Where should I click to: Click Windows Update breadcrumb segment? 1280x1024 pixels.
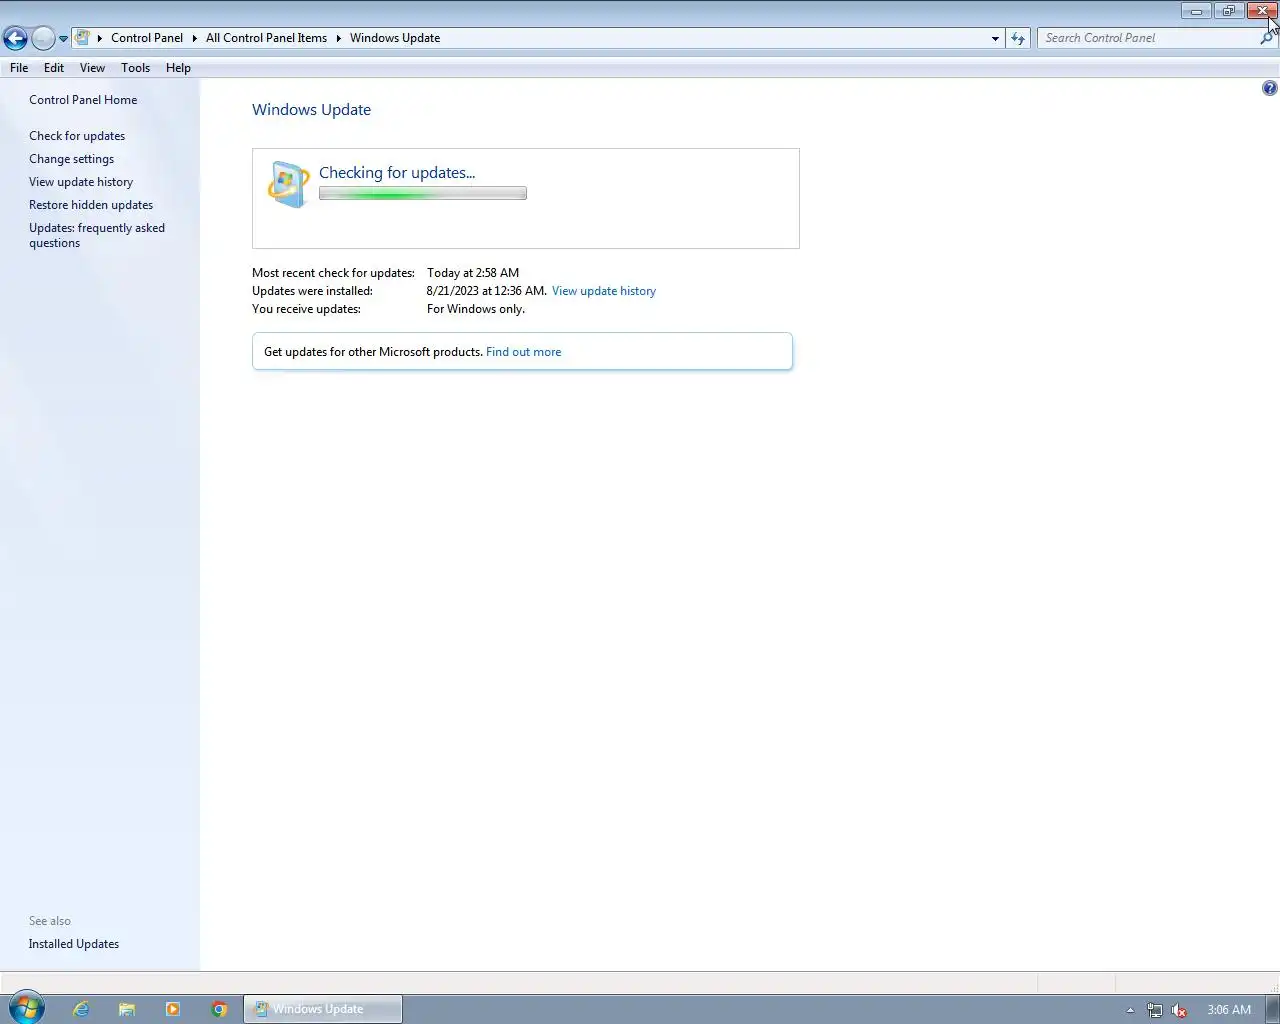click(395, 38)
